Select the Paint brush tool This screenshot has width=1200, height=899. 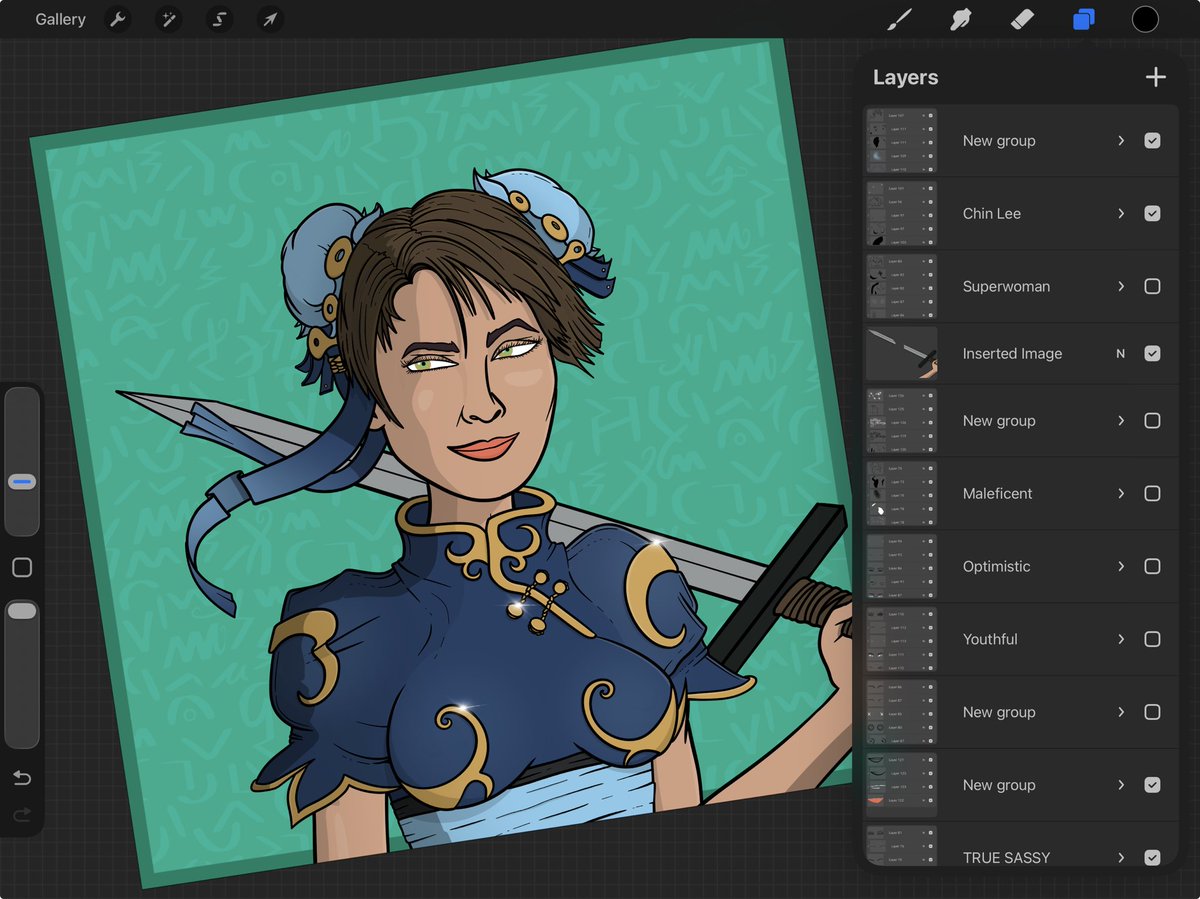(x=900, y=19)
